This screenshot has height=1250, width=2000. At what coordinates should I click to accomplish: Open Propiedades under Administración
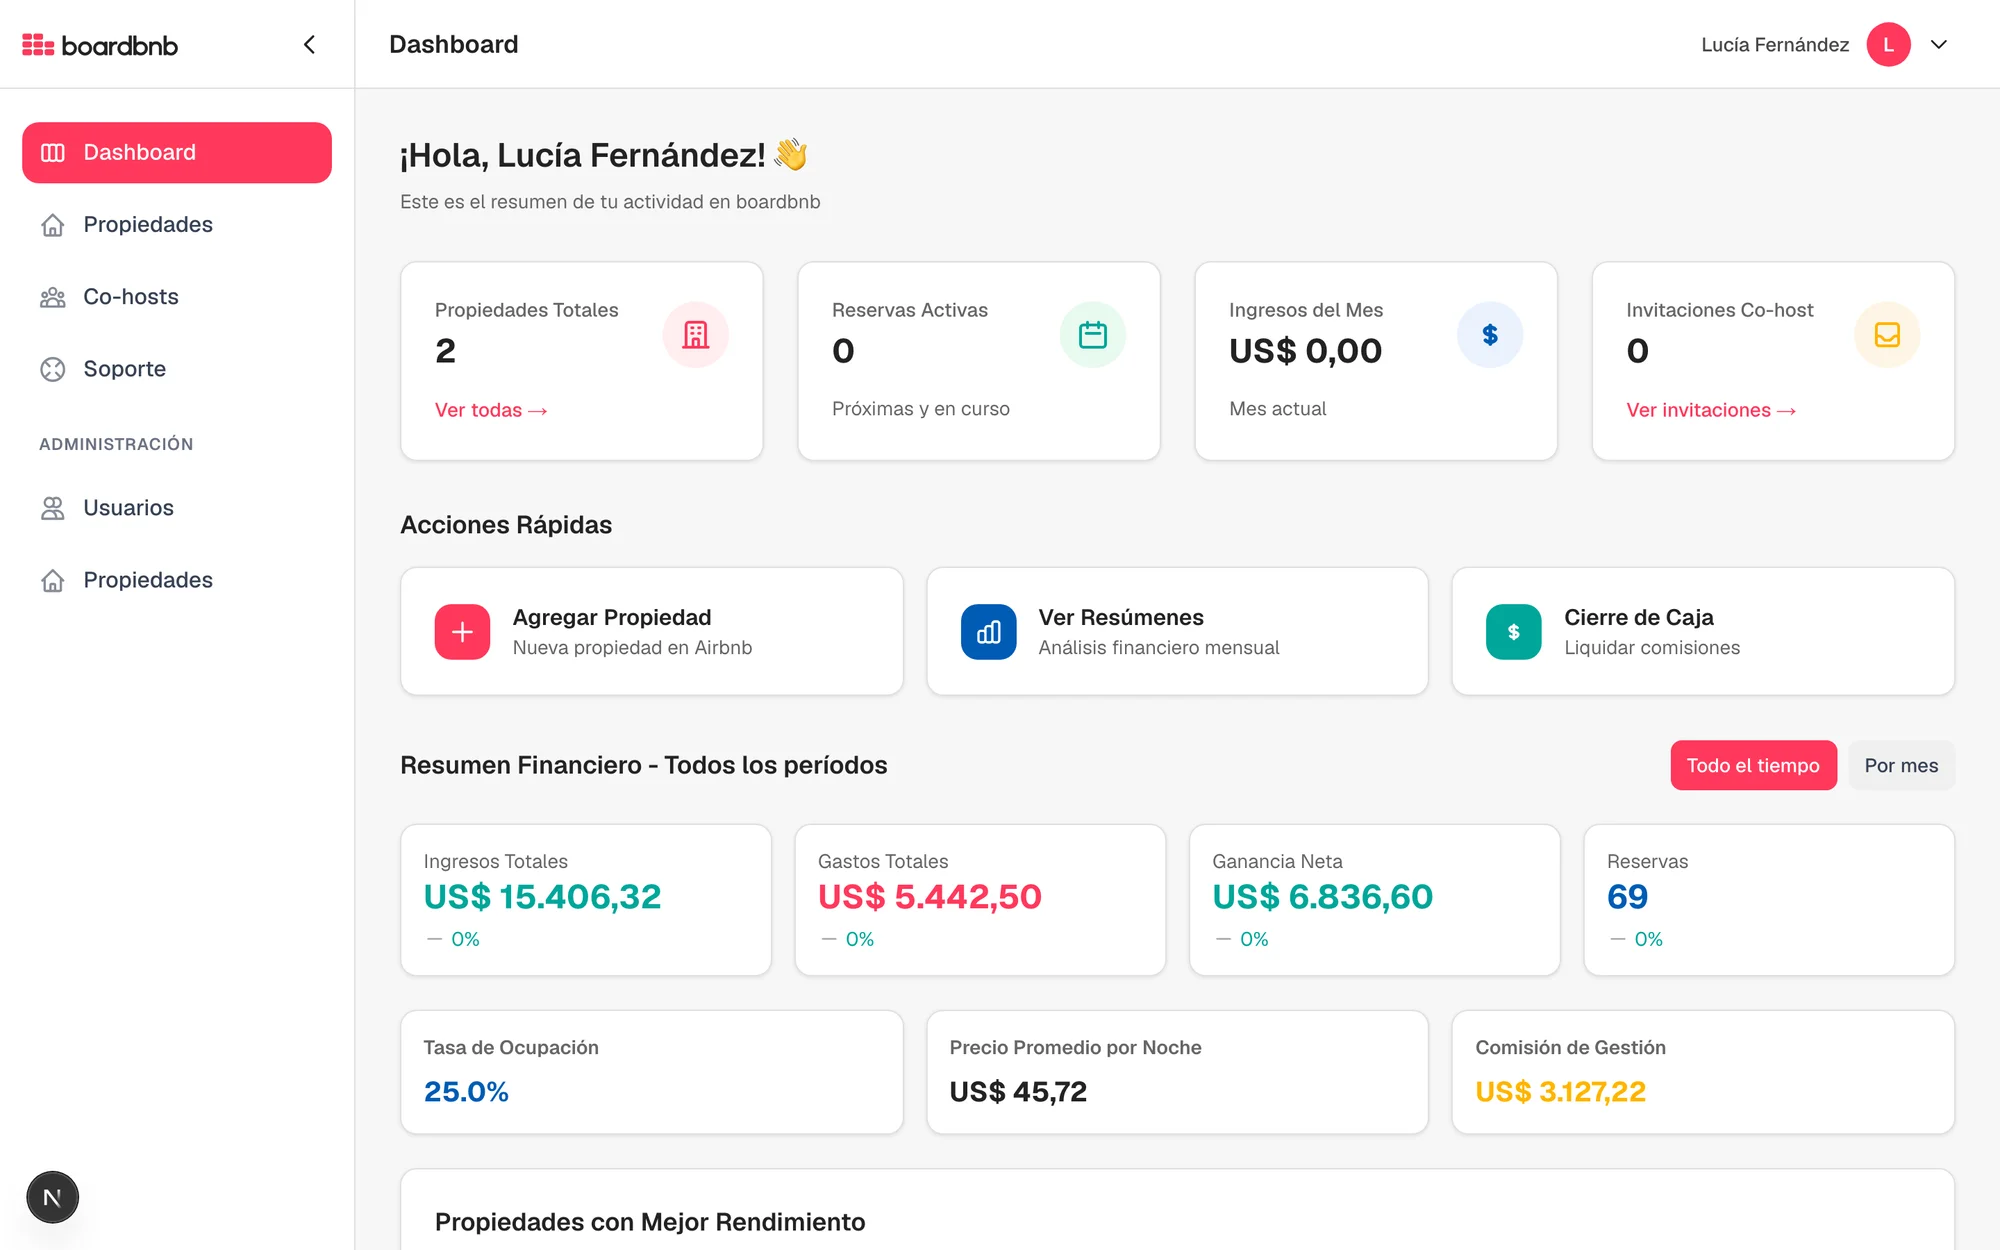click(x=177, y=580)
